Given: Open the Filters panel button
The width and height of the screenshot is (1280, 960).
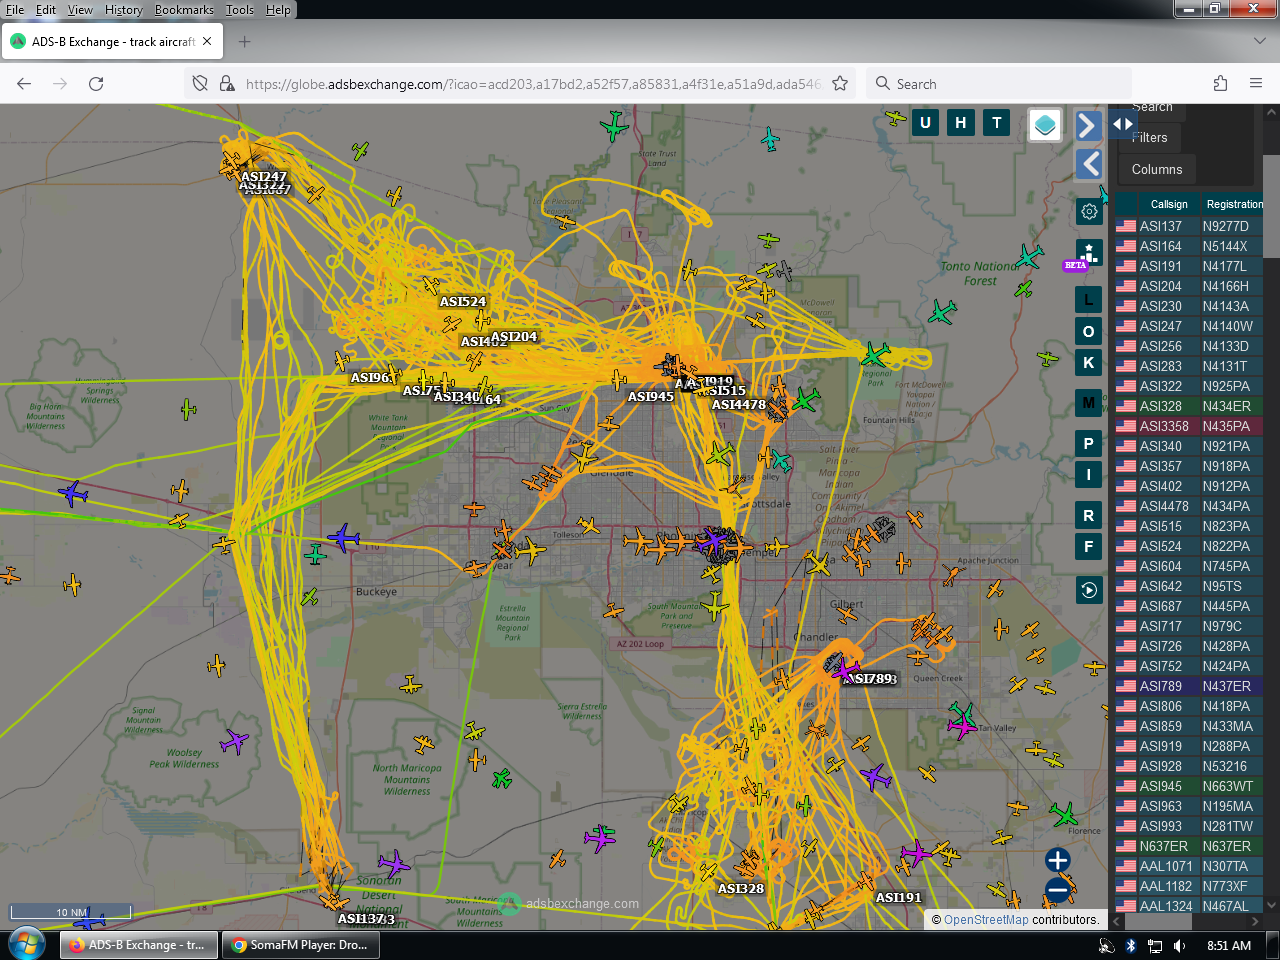Looking at the screenshot, I should coord(1151,138).
